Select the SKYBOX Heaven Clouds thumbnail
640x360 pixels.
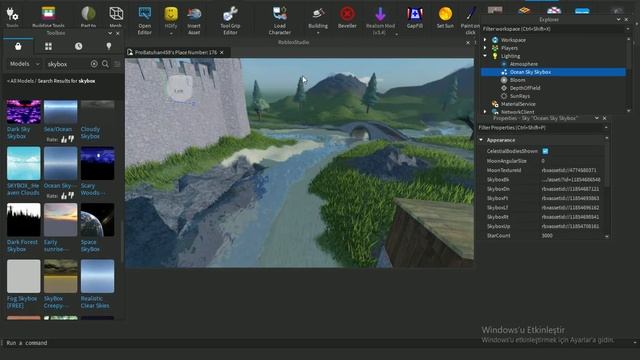[x=24, y=164]
